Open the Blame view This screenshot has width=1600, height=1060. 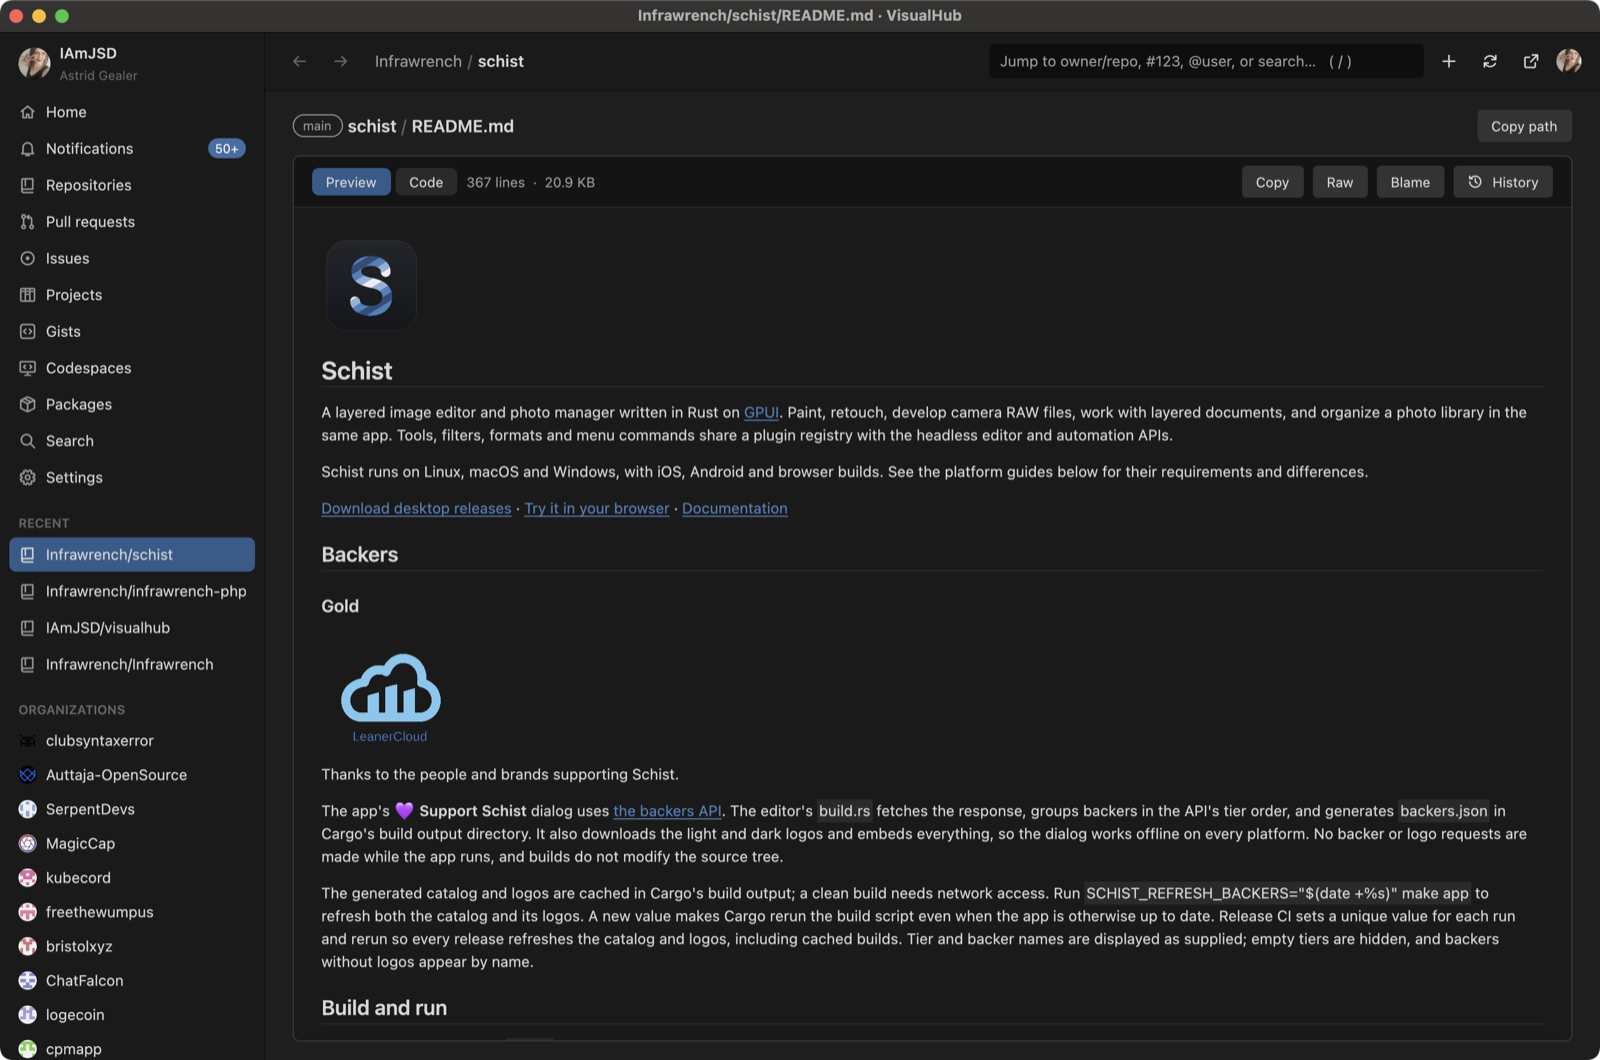(1410, 182)
